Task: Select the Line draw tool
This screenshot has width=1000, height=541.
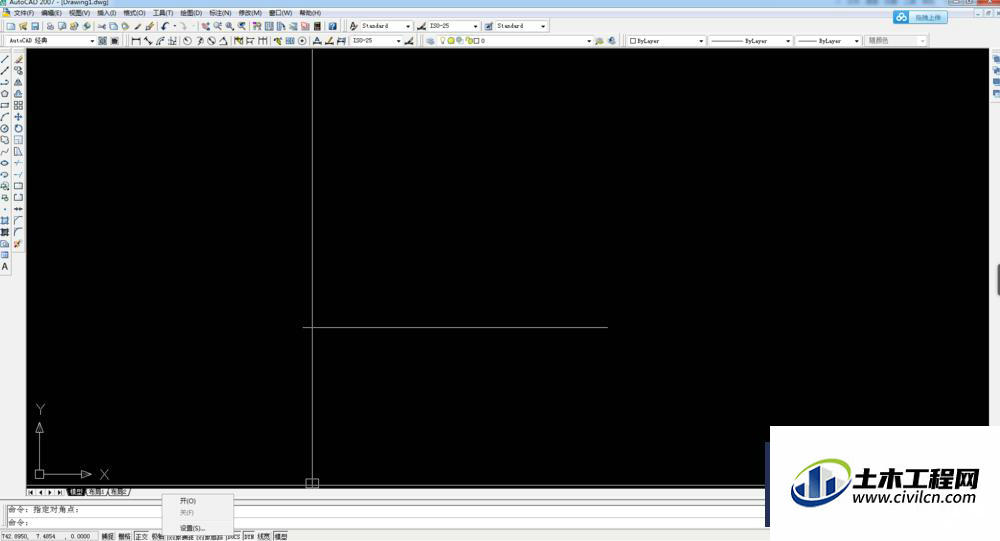Action: pos(5,59)
